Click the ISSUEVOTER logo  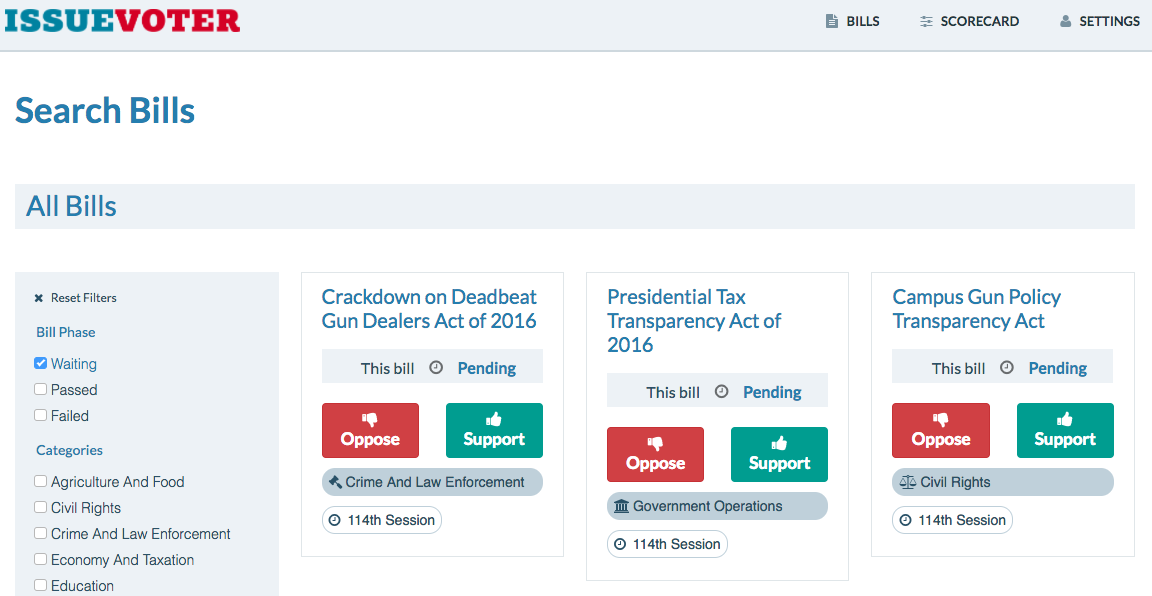122,20
